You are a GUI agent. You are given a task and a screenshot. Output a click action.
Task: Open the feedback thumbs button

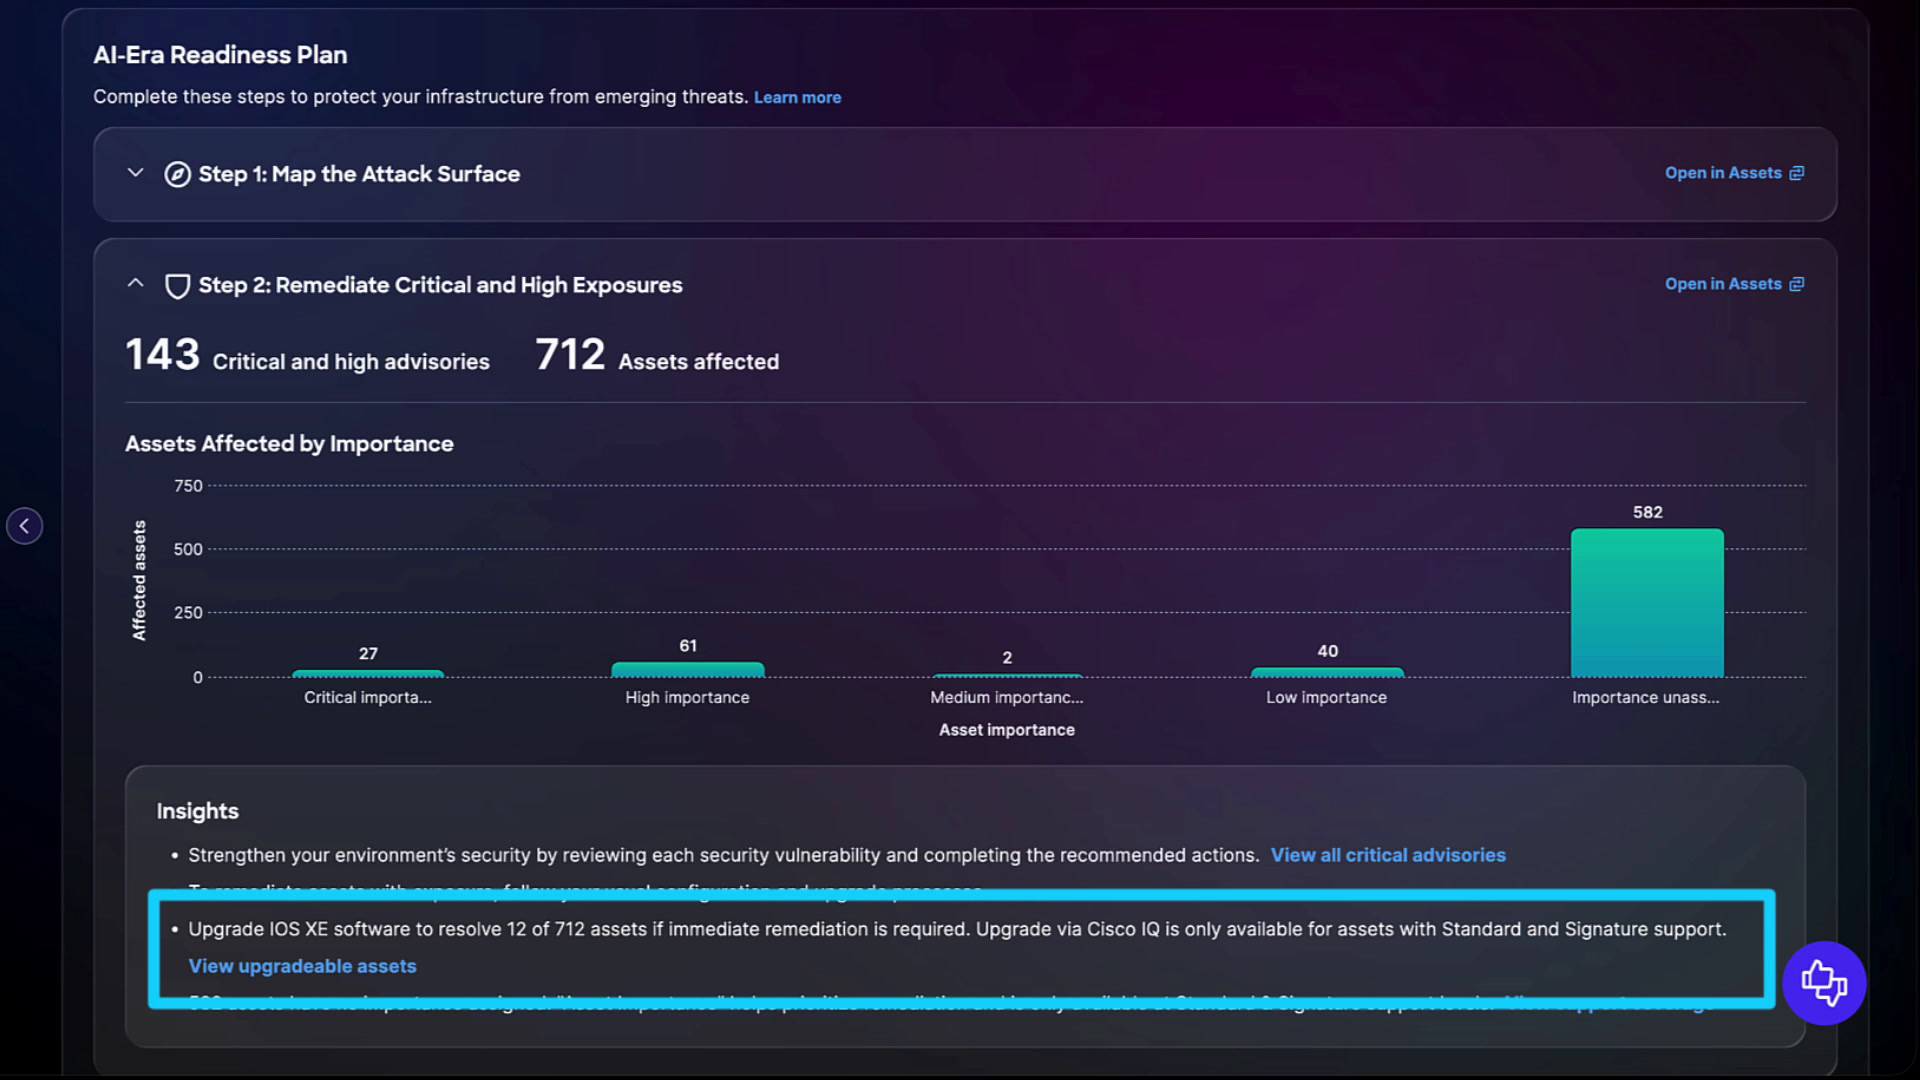[1824, 983]
